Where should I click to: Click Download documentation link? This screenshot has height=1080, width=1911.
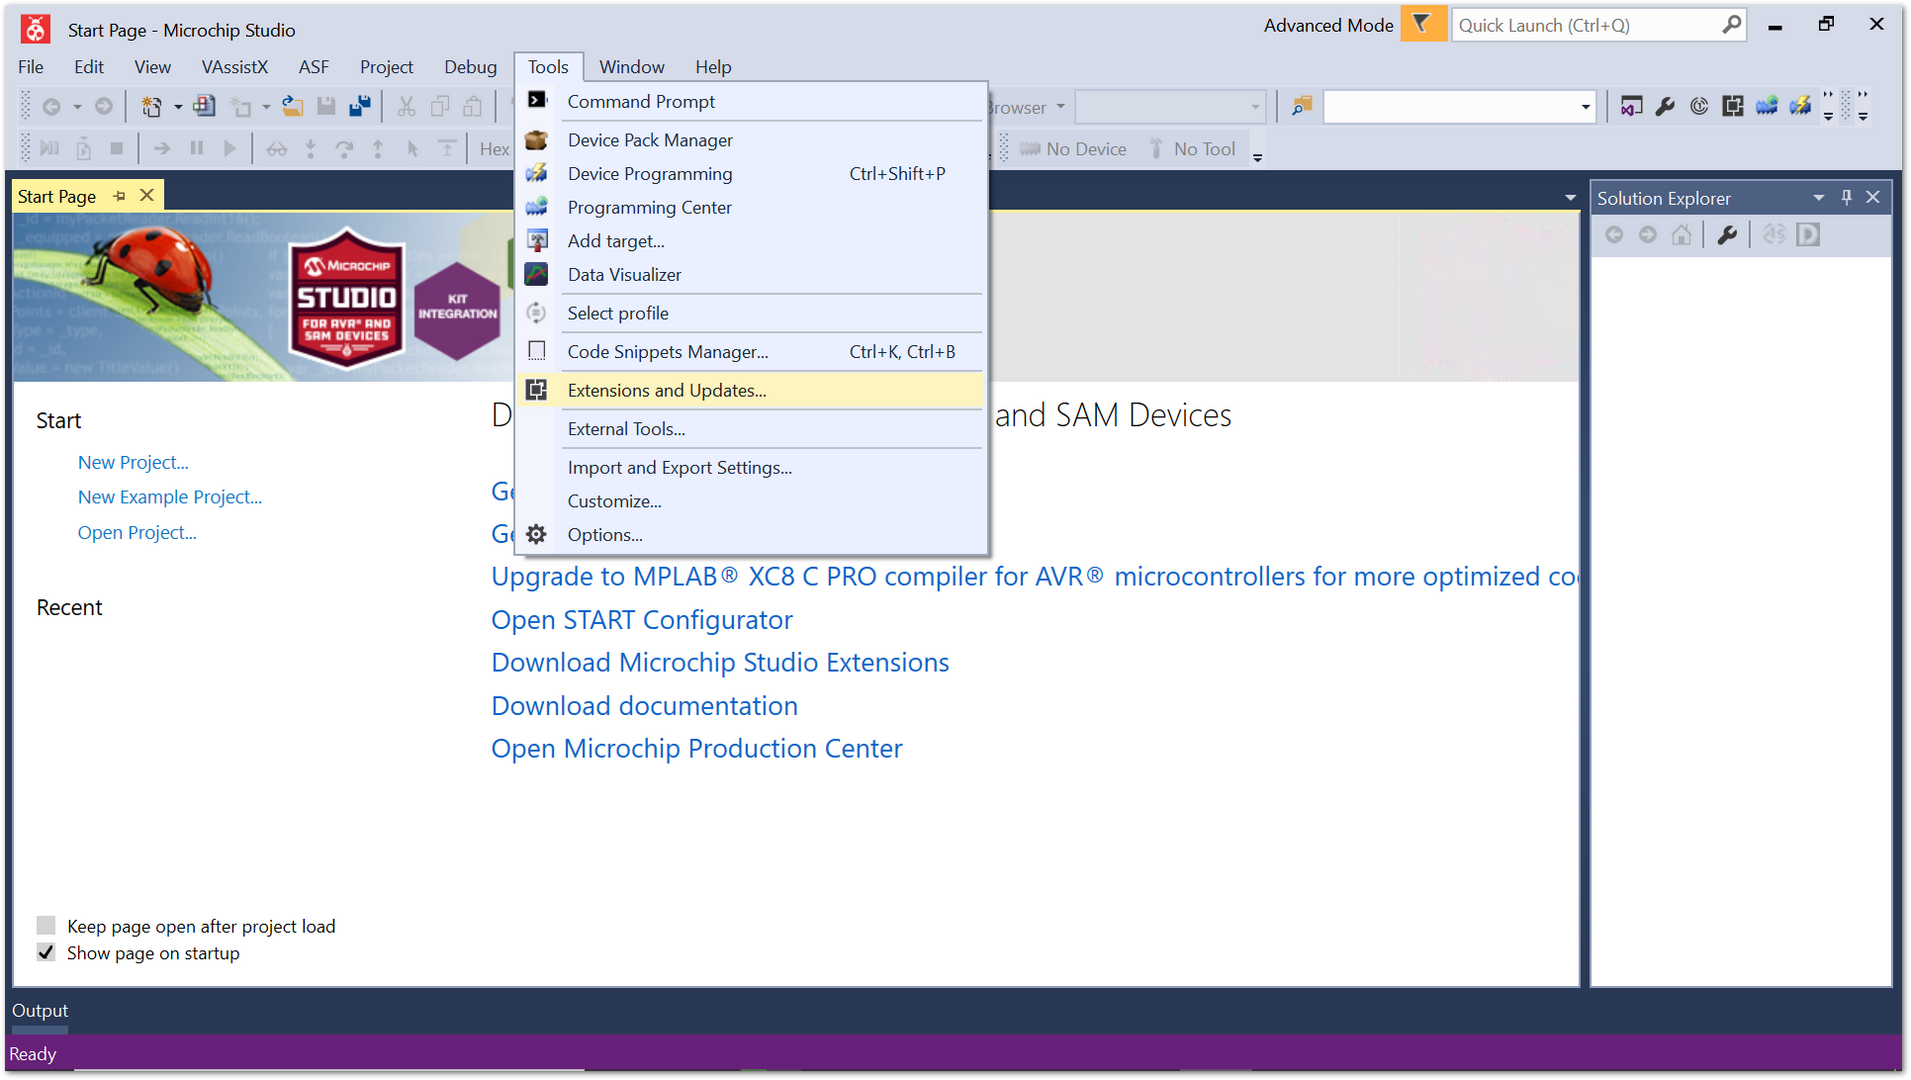coord(644,706)
